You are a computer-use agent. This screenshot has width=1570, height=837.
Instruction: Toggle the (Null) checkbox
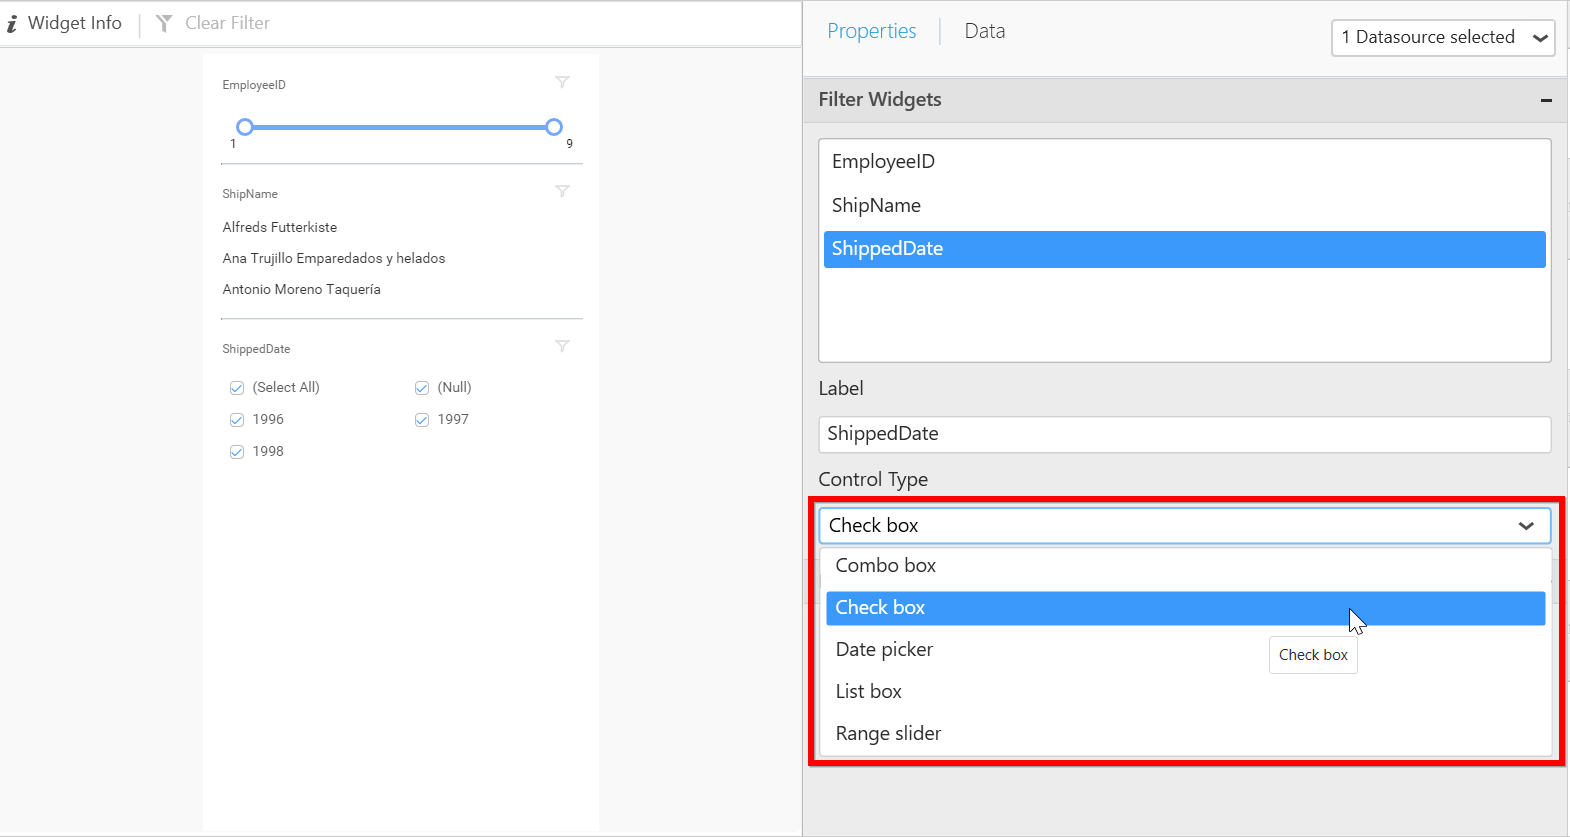pos(422,388)
